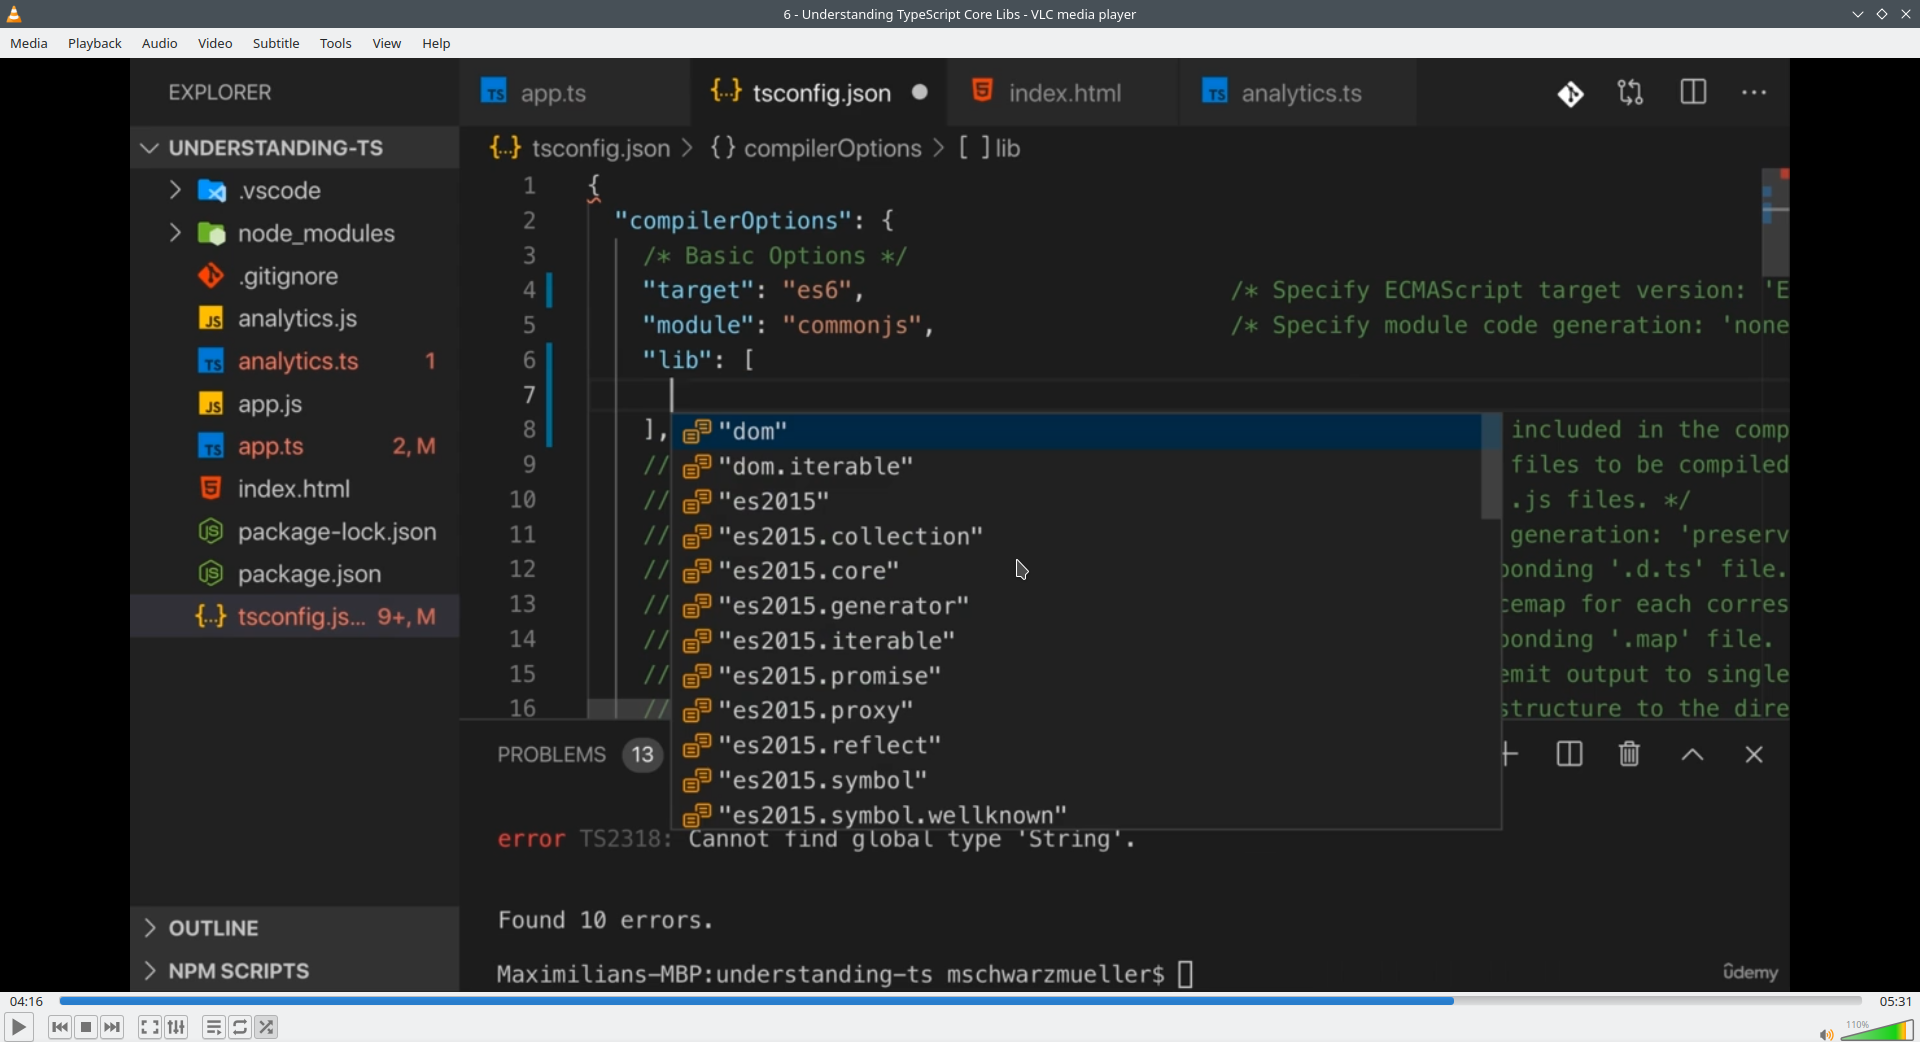Select tsconfig.json in the explorer tree

pos(294,617)
